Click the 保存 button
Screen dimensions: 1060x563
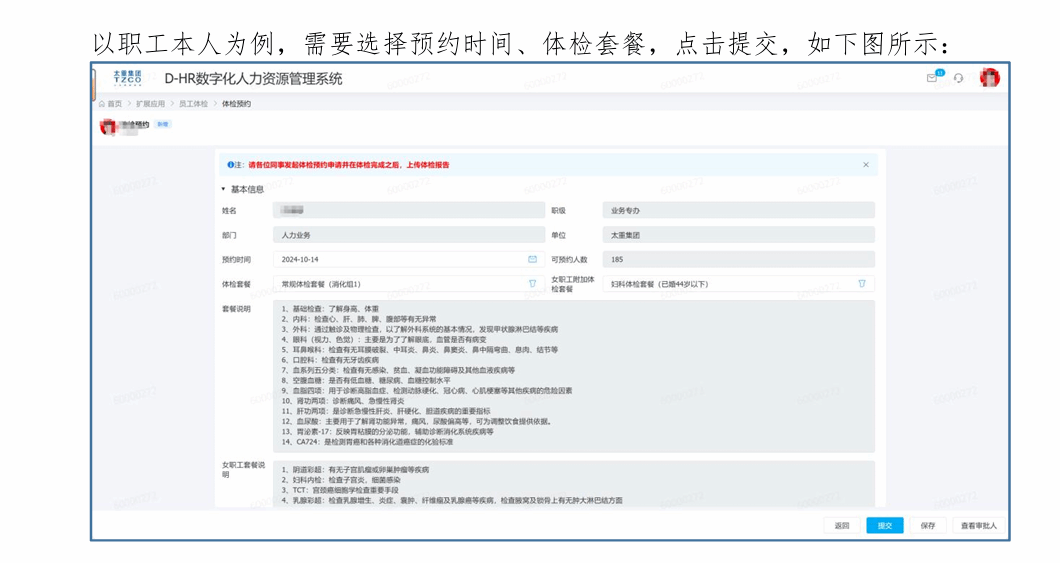tap(927, 525)
